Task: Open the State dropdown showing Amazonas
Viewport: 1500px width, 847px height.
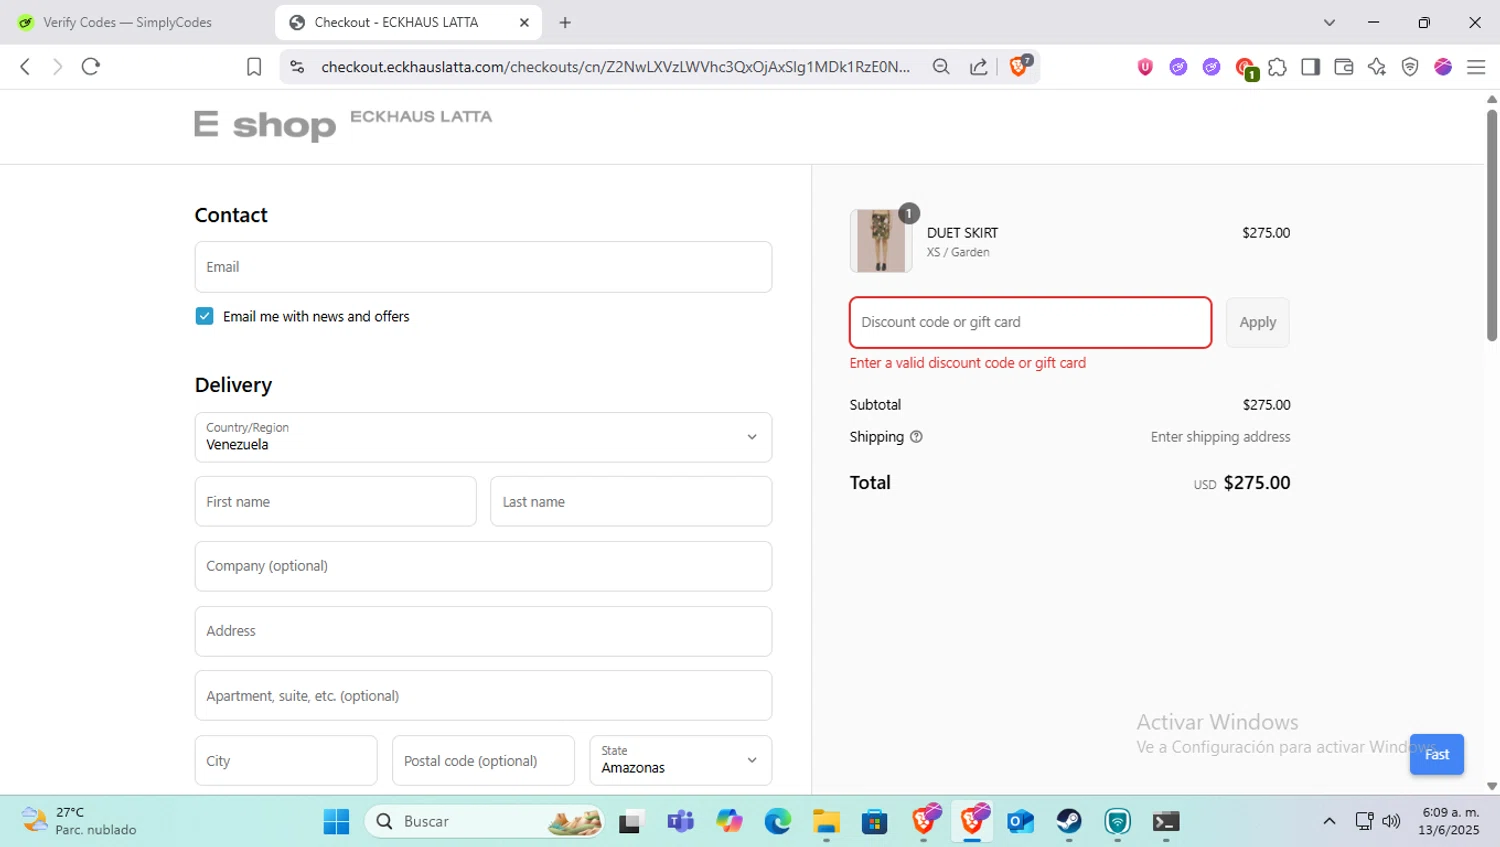Action: point(680,761)
